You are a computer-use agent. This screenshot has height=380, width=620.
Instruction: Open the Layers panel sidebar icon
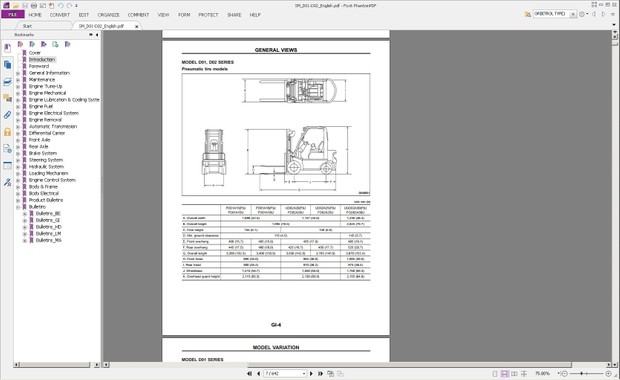click(x=8, y=81)
